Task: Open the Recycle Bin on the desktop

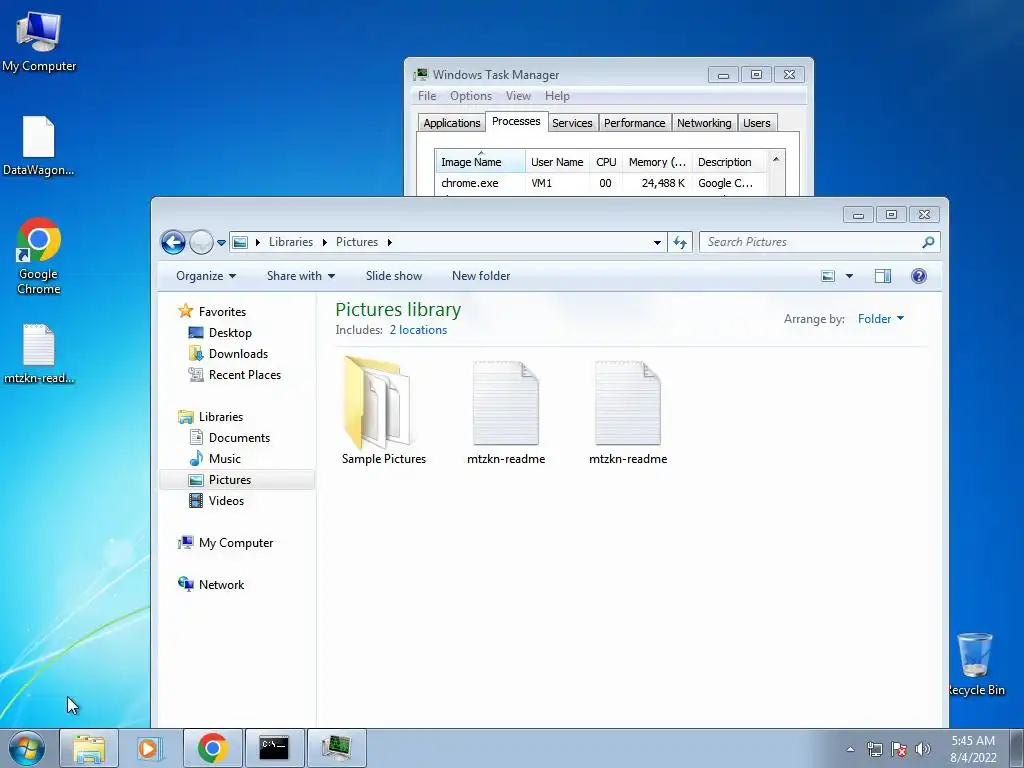Action: (x=976, y=664)
